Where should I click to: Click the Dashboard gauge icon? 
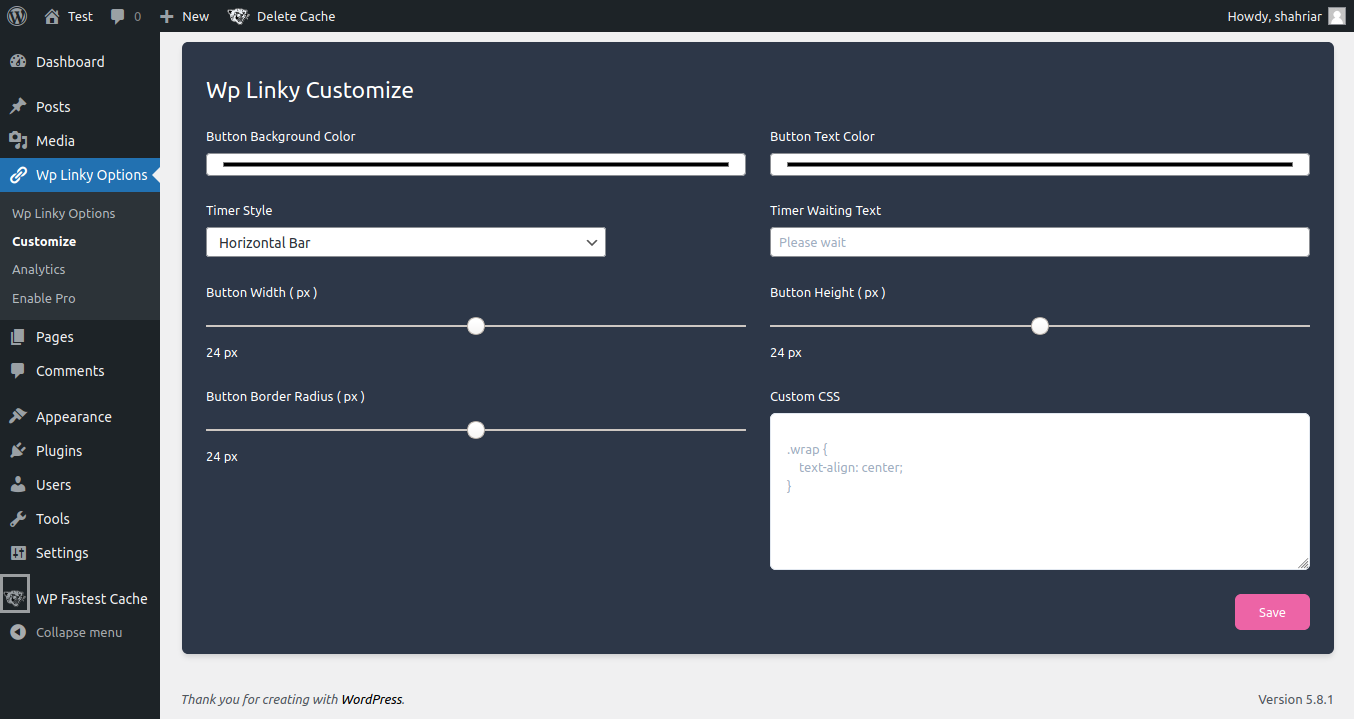[18, 61]
